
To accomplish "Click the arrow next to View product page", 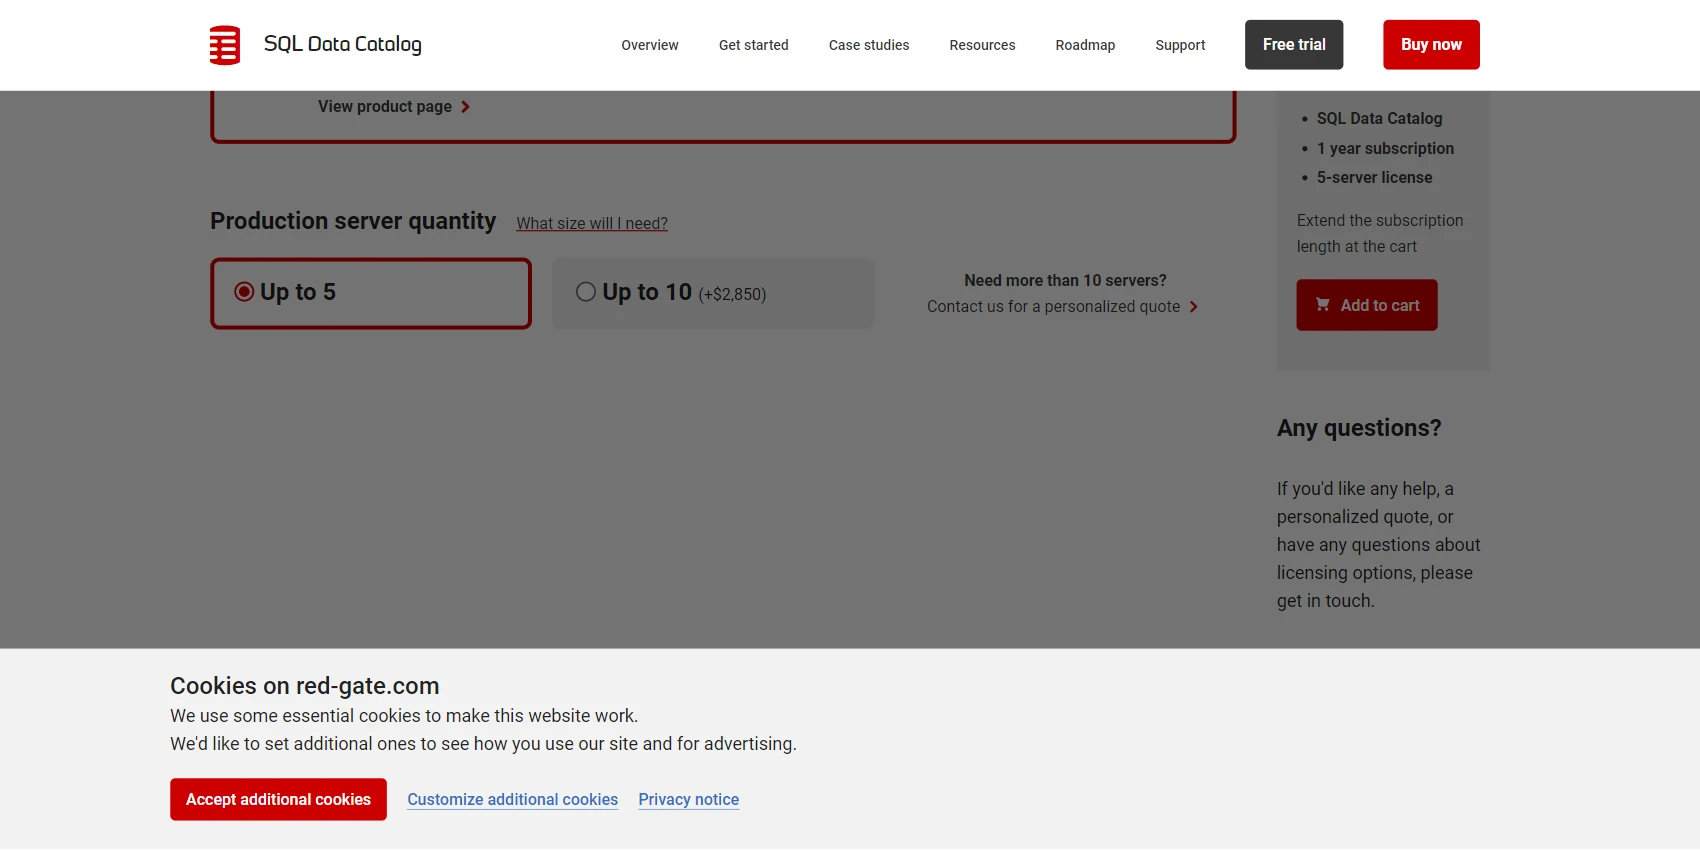I will pyautogui.click(x=466, y=107).
